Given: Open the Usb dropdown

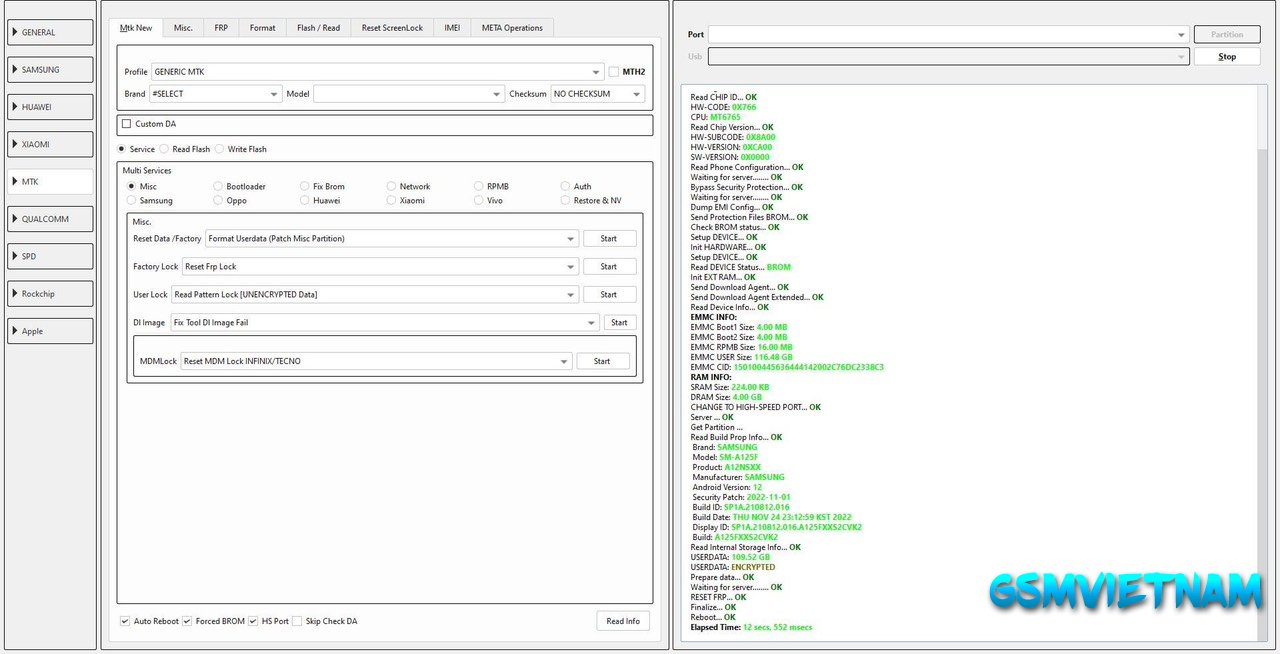Looking at the screenshot, I should coord(949,56).
